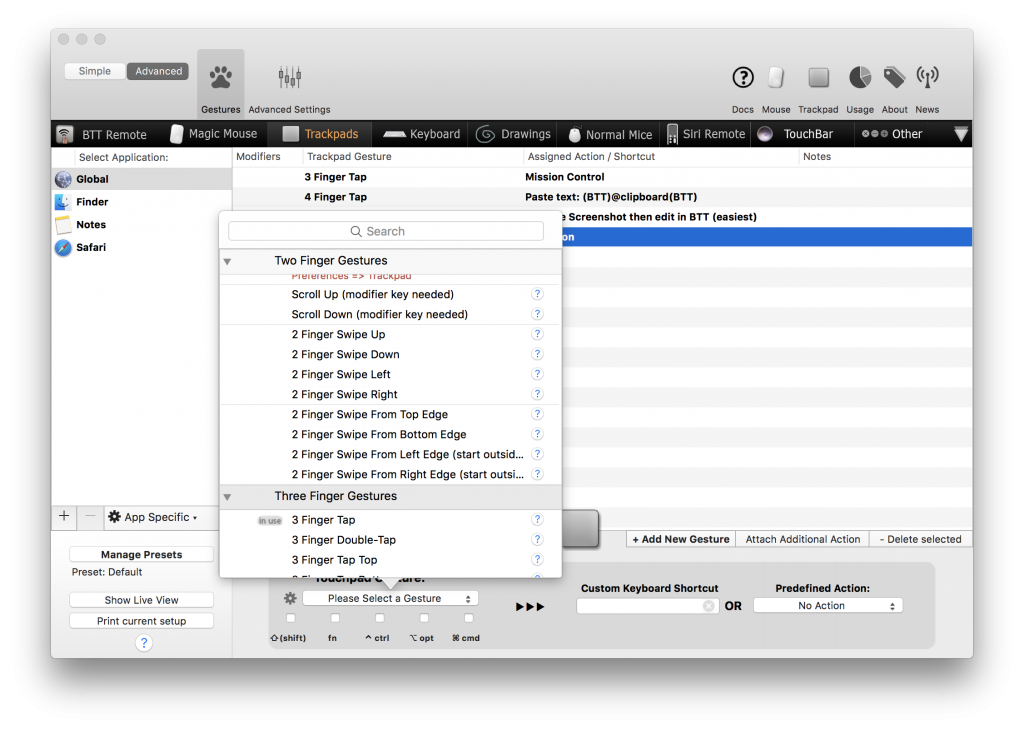The image size is (1024, 731).
Task: Collapse the Two Finger Gestures group
Action: 227,261
